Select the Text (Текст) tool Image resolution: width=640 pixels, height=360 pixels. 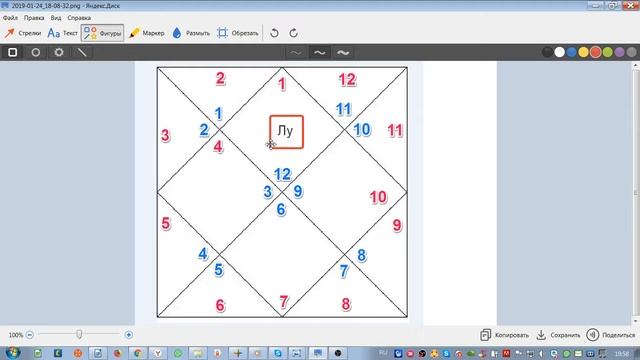[x=62, y=33]
